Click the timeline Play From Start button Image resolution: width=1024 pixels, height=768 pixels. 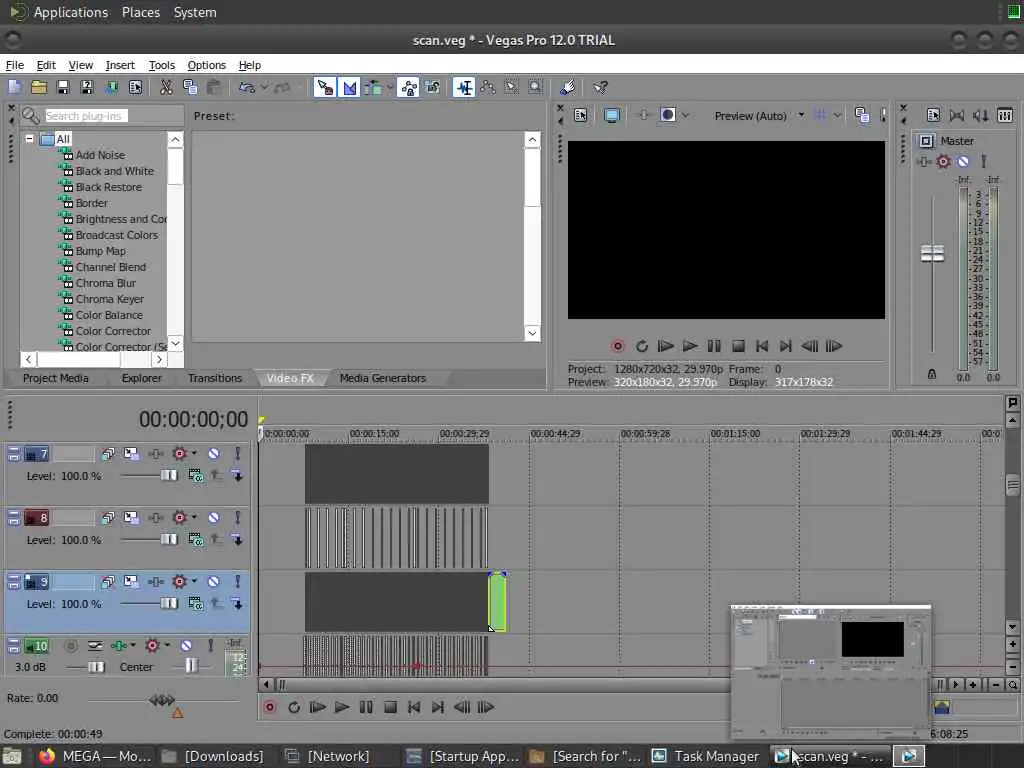[x=317, y=707]
